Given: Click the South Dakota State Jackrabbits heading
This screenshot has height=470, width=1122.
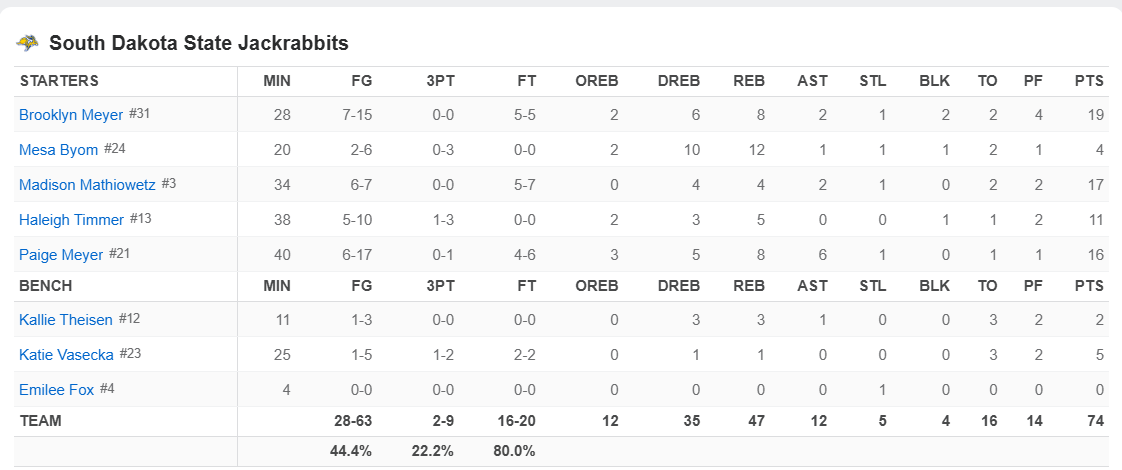Looking at the screenshot, I should [x=199, y=43].
